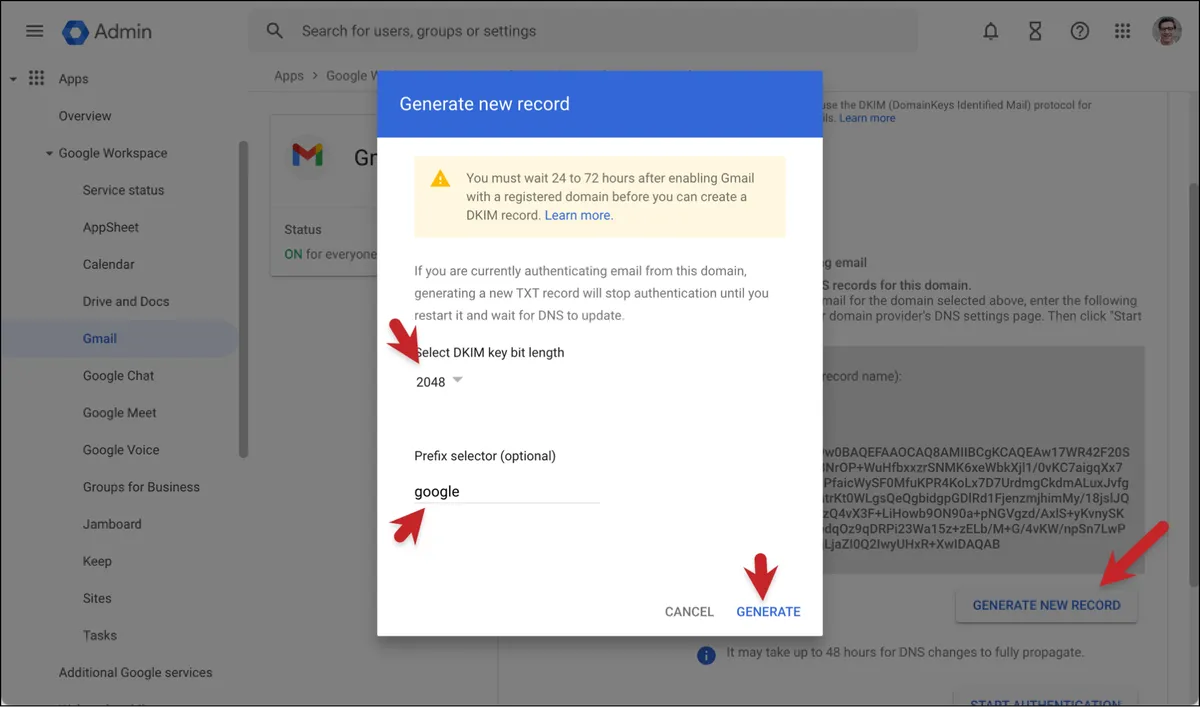Open notifications bell

pyautogui.click(x=991, y=31)
